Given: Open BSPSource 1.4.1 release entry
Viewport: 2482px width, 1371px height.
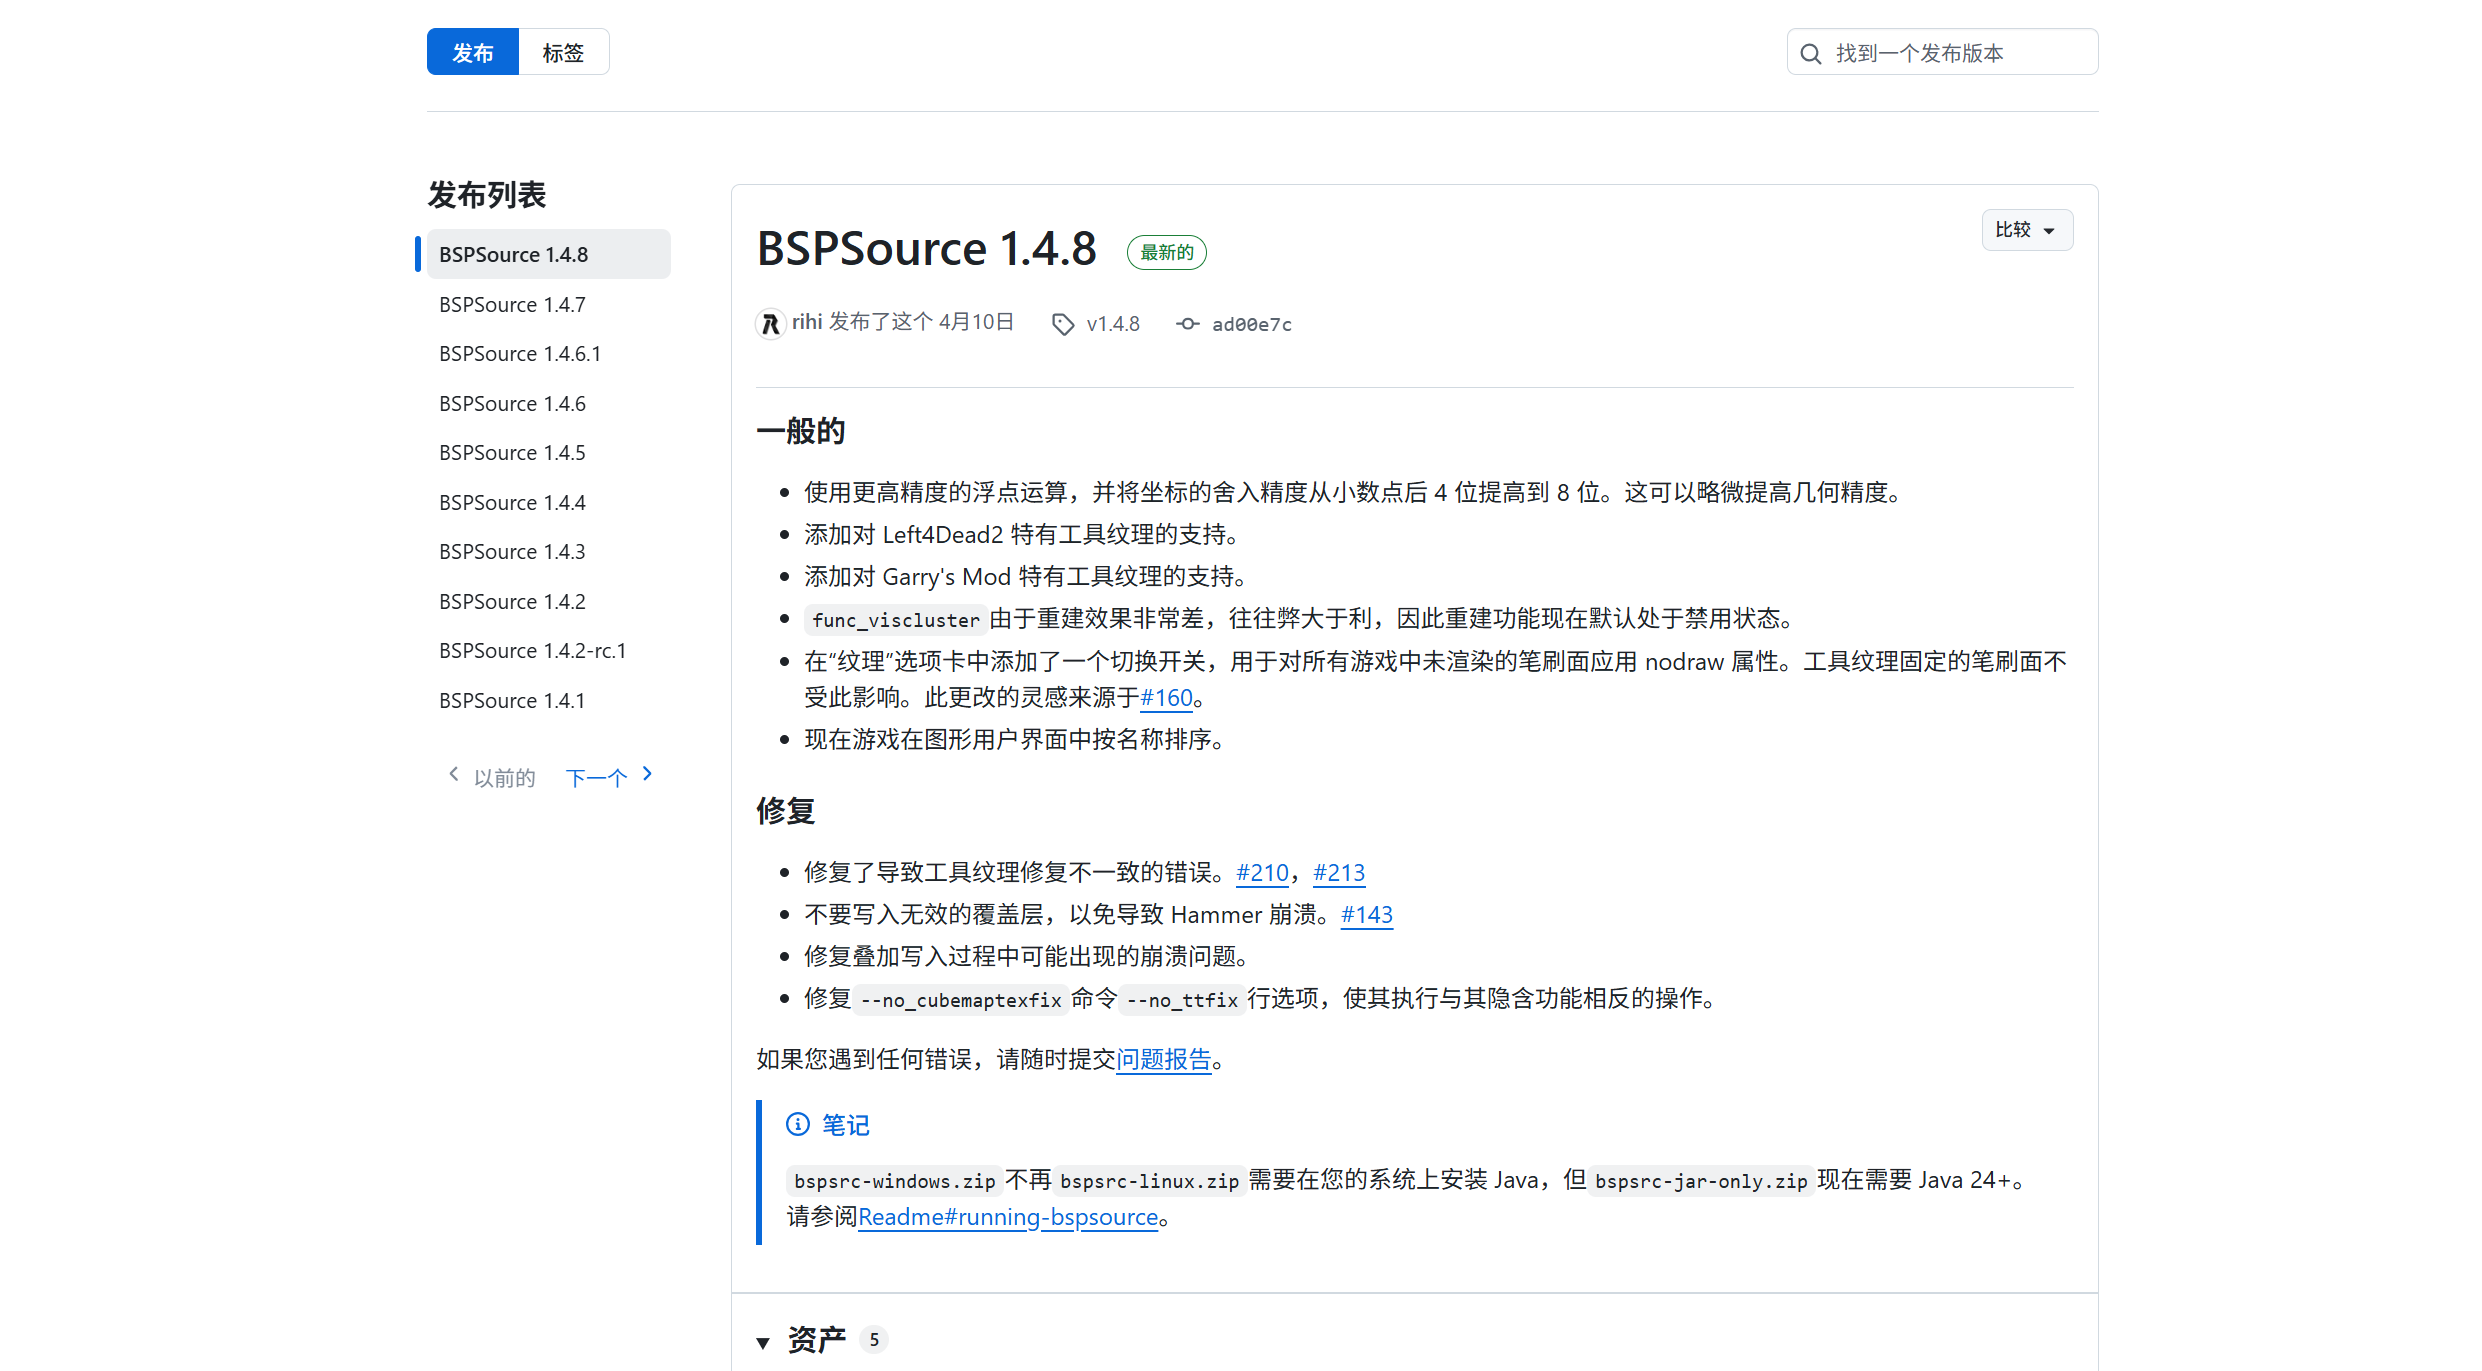Looking at the screenshot, I should tap(548, 700).
